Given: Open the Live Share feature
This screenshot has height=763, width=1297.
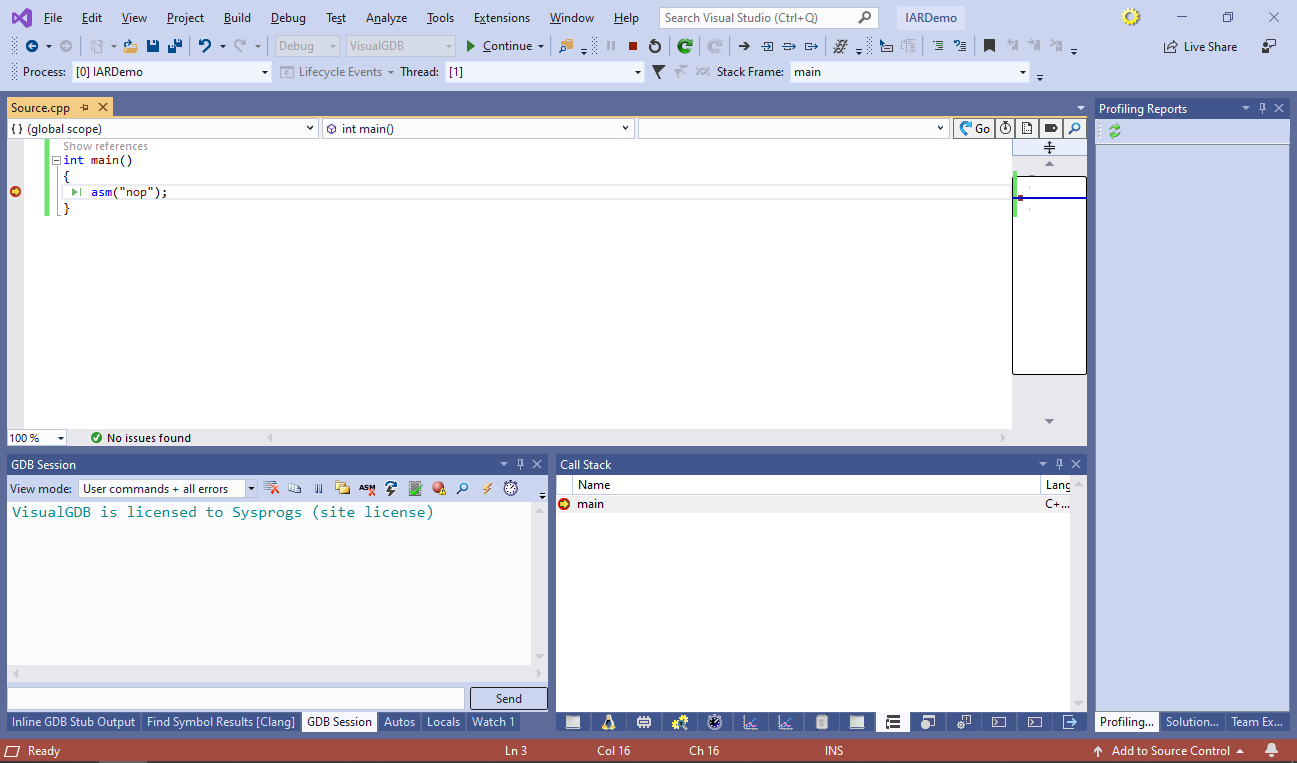Looking at the screenshot, I should 1200,47.
